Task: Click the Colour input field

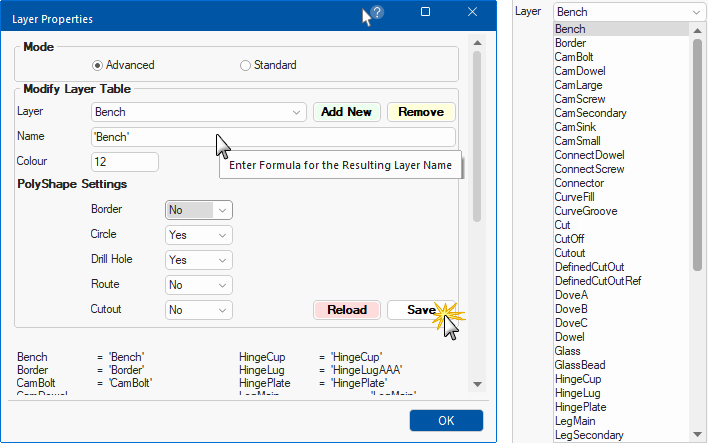Action: 125,161
